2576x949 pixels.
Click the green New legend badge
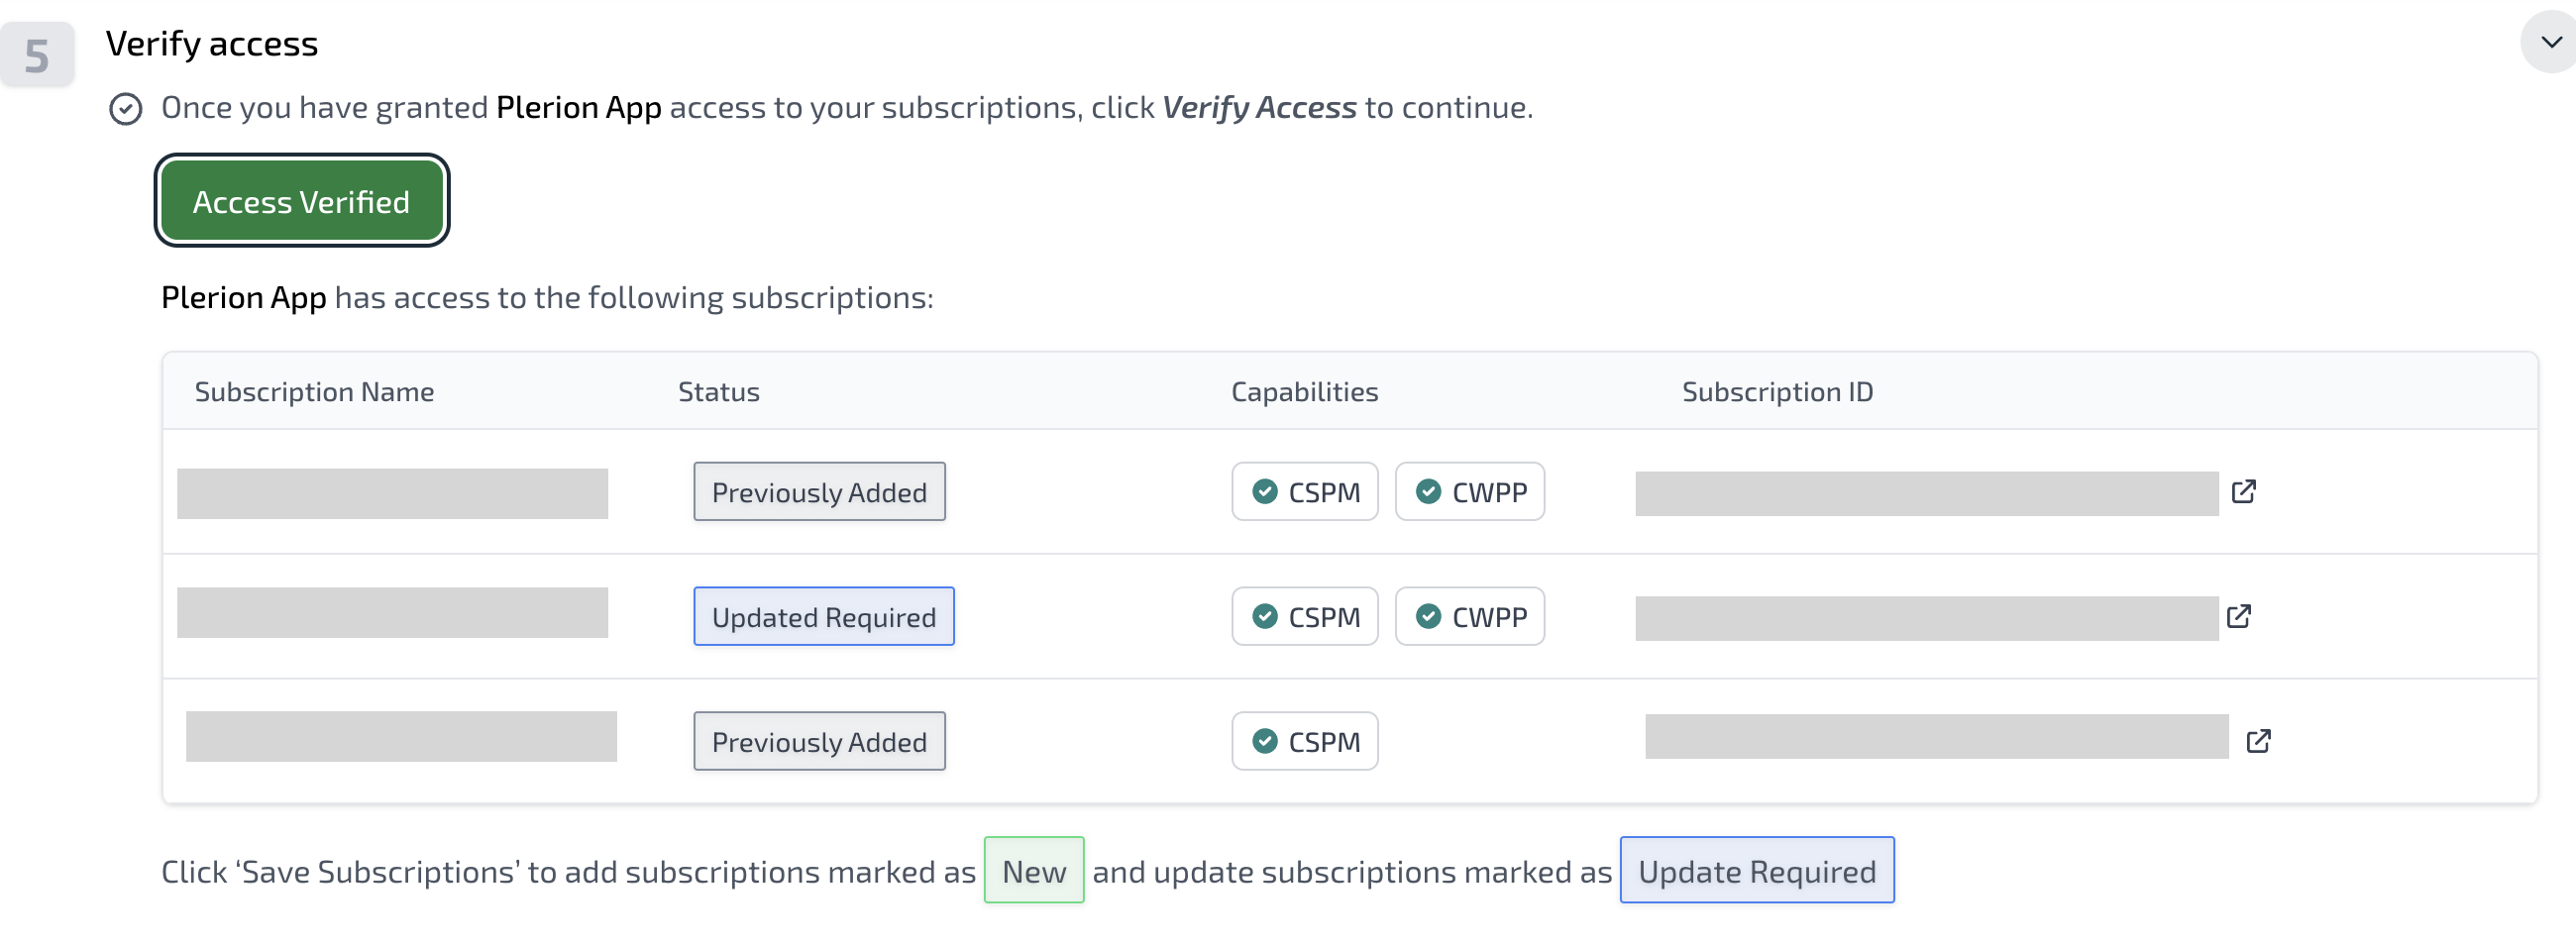point(1034,871)
